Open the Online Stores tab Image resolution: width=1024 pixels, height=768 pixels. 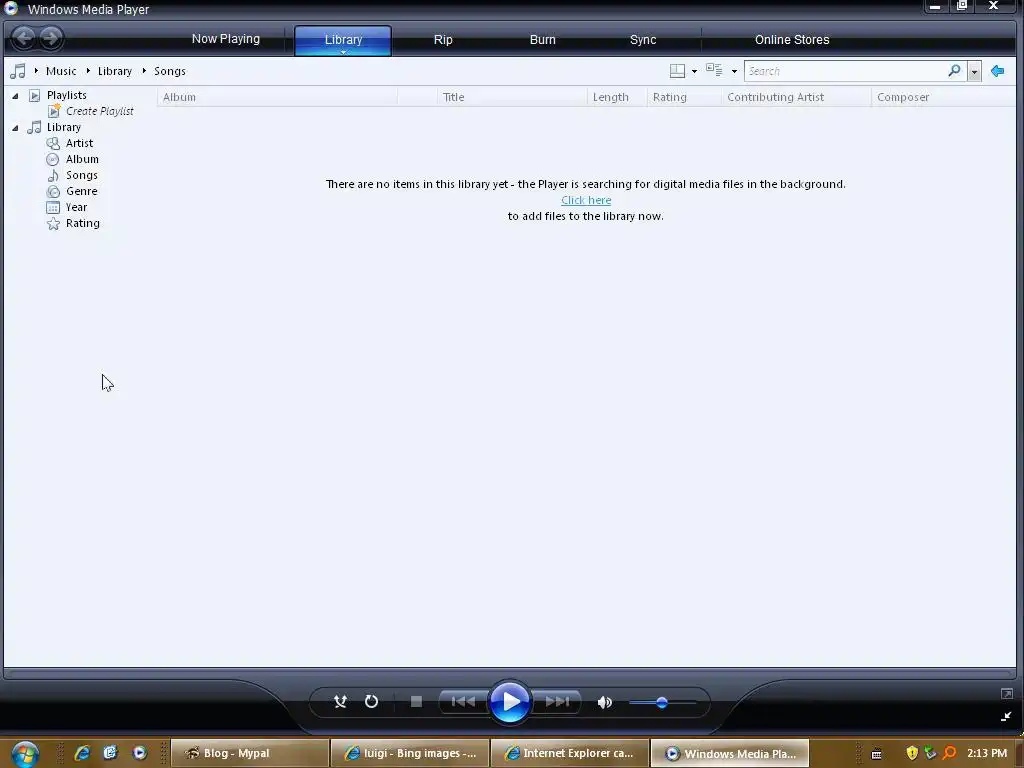pyautogui.click(x=792, y=40)
